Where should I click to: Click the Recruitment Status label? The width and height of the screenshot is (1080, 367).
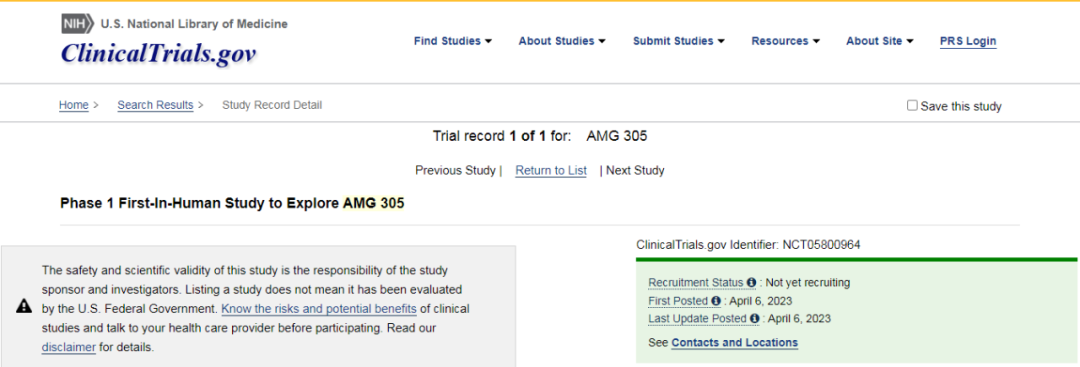(x=696, y=283)
